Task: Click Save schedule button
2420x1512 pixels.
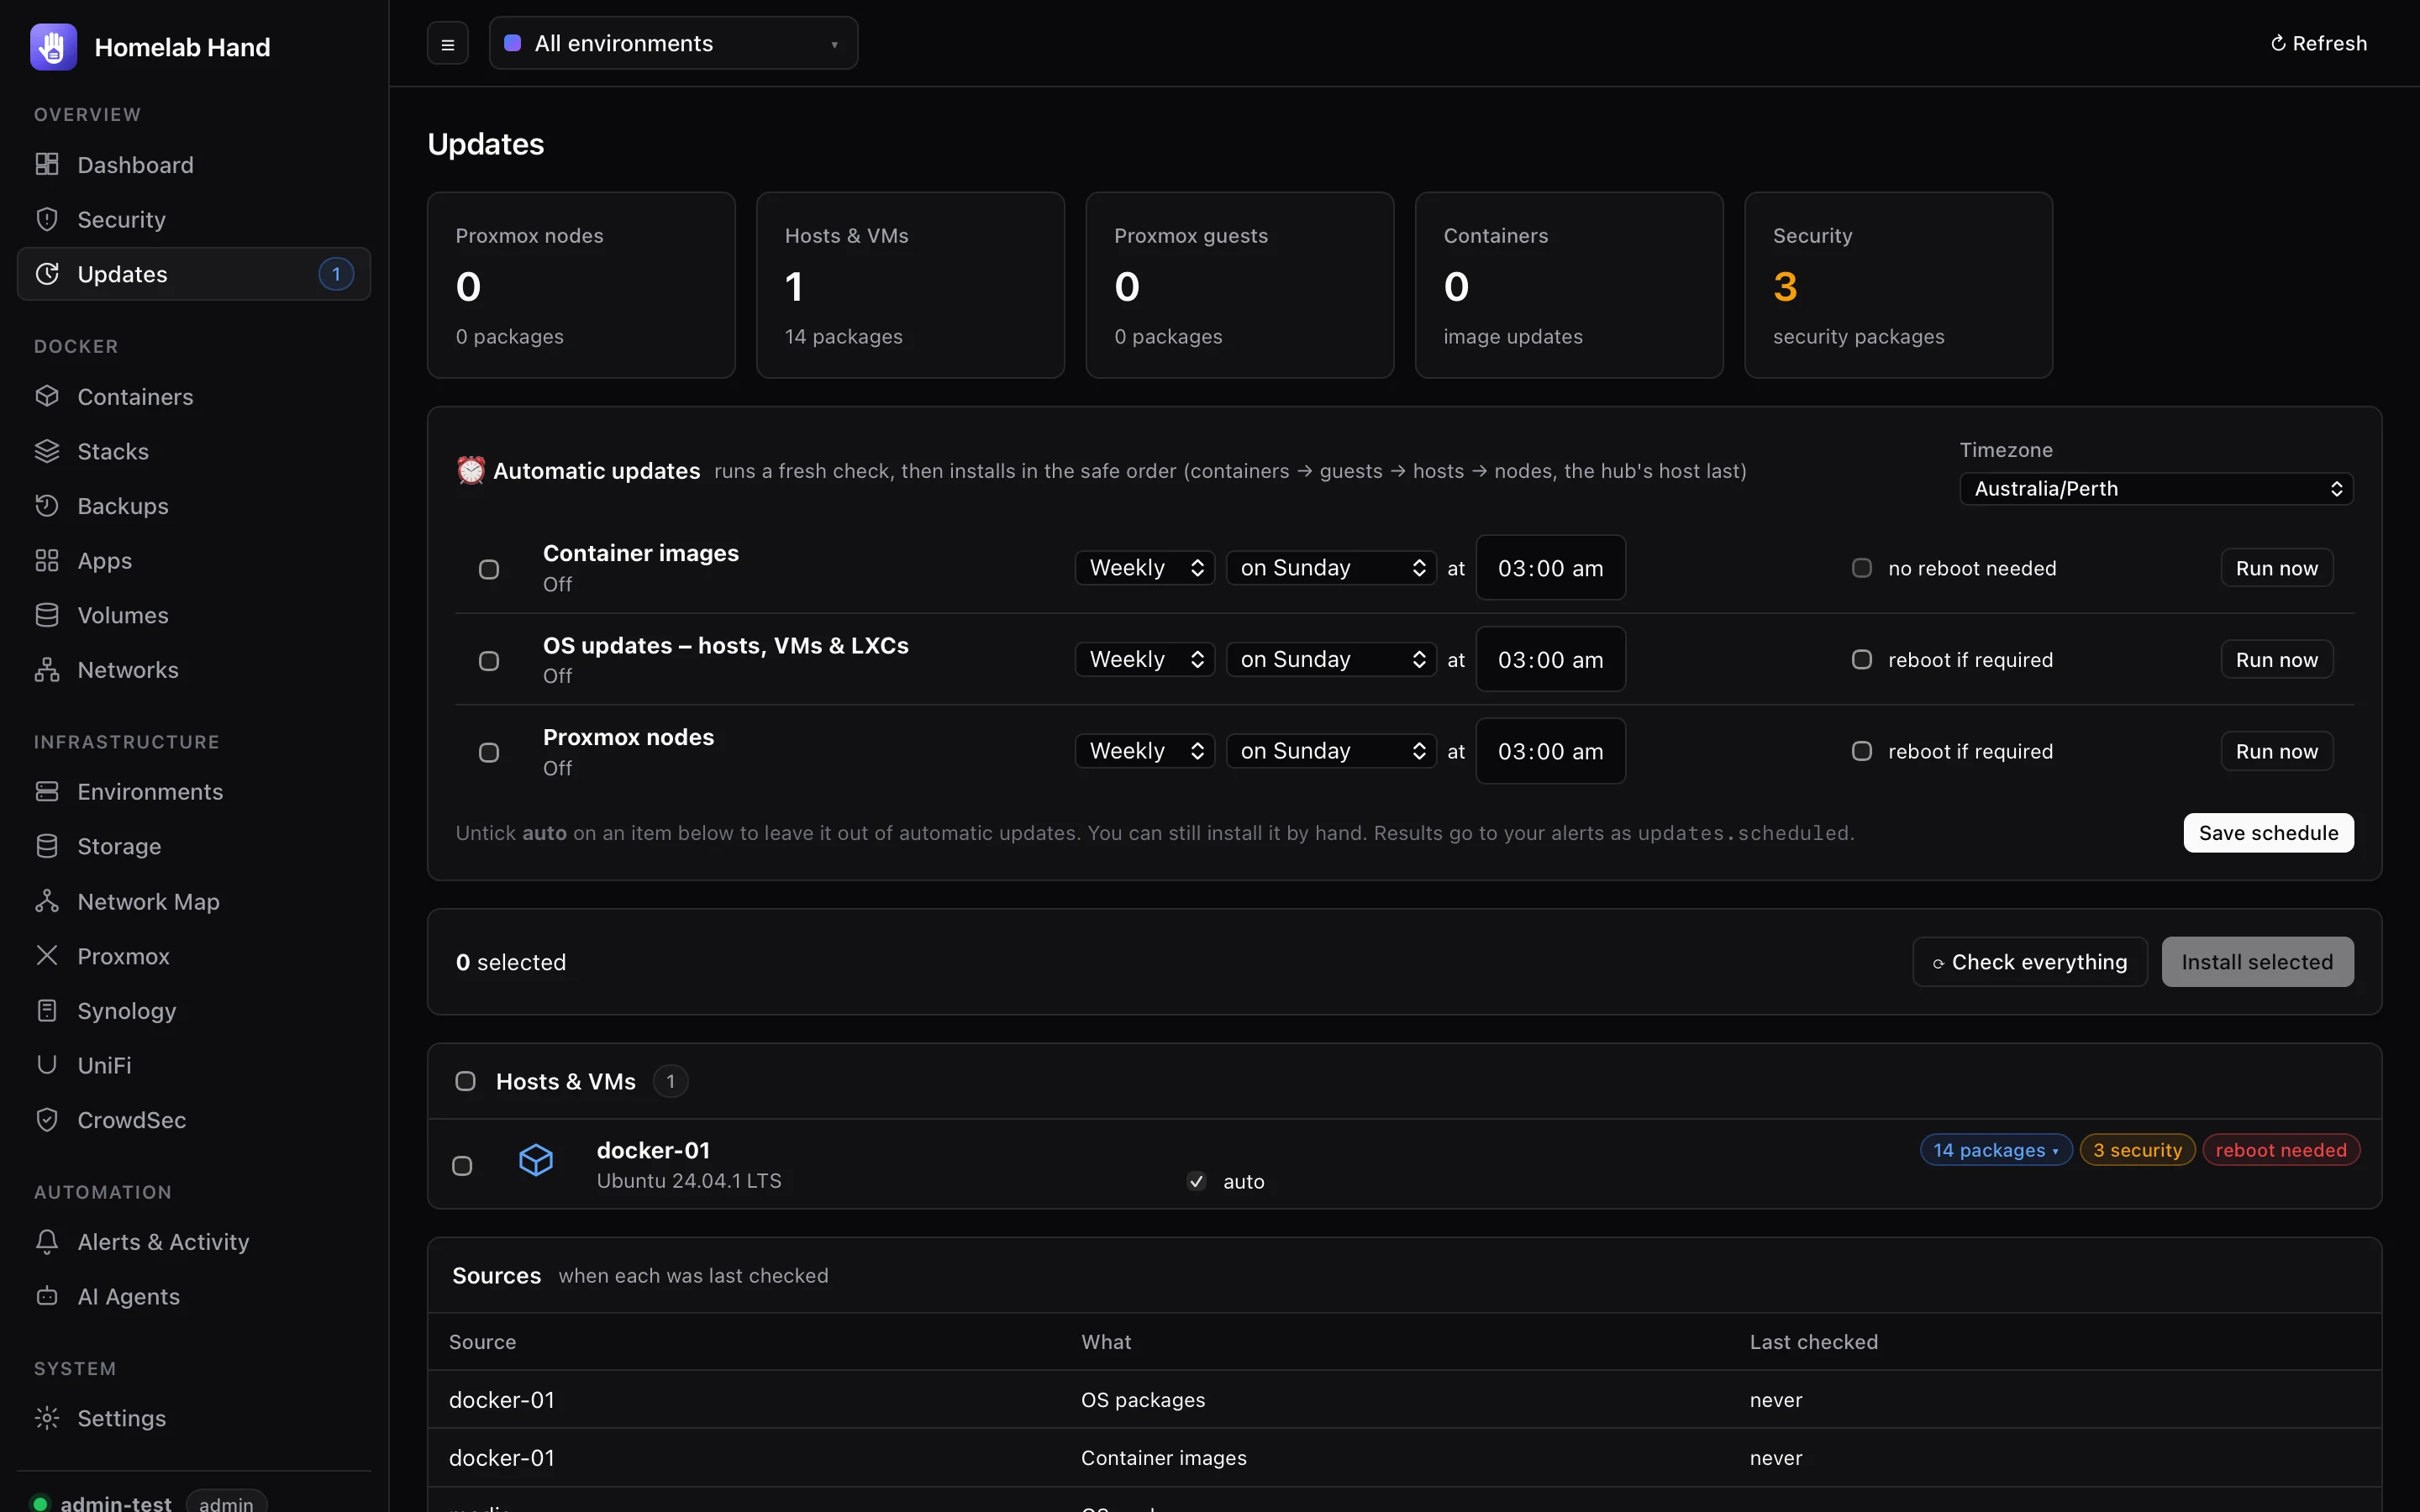Action: pyautogui.click(x=2268, y=833)
